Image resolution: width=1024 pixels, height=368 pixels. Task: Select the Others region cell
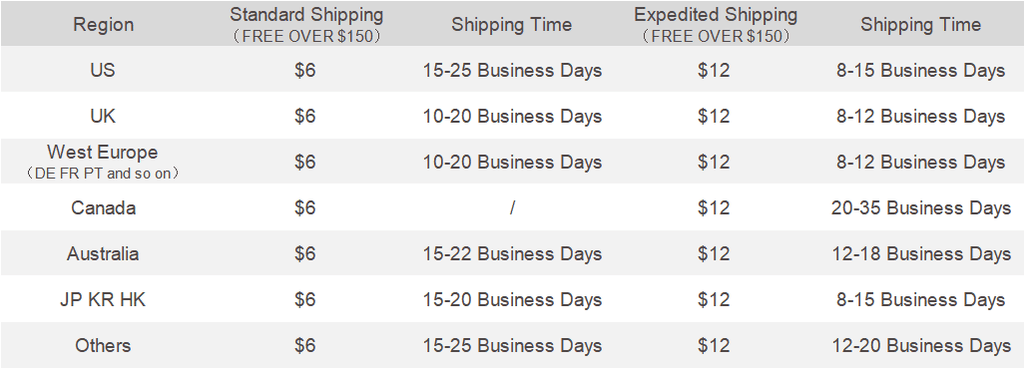[103, 345]
